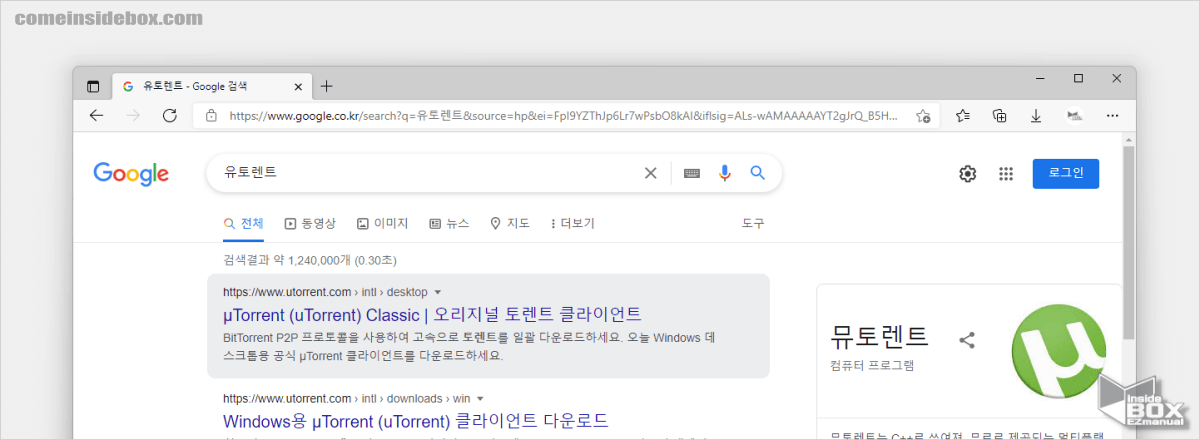The height and width of the screenshot is (440, 1200).
Task: Click the browser address bar URL
Action: click(x=563, y=116)
